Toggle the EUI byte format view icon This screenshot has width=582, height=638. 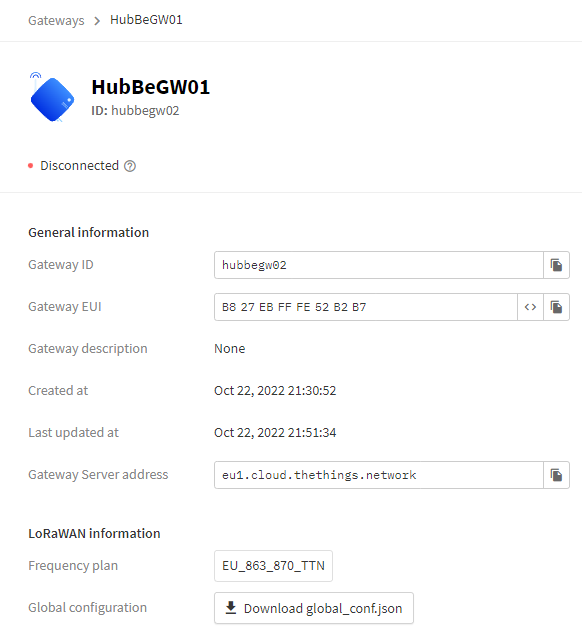coord(530,307)
